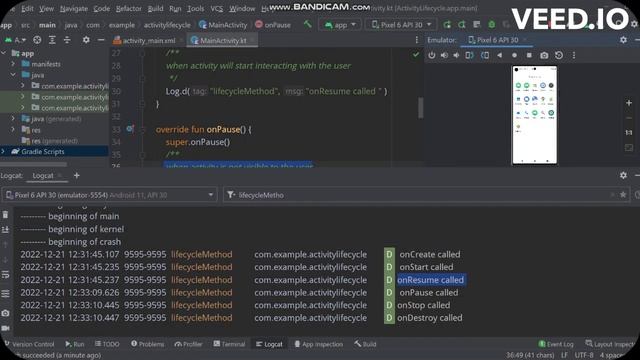Click the emulator volume down icon
This screenshot has height=360, width=640.
point(456,55)
